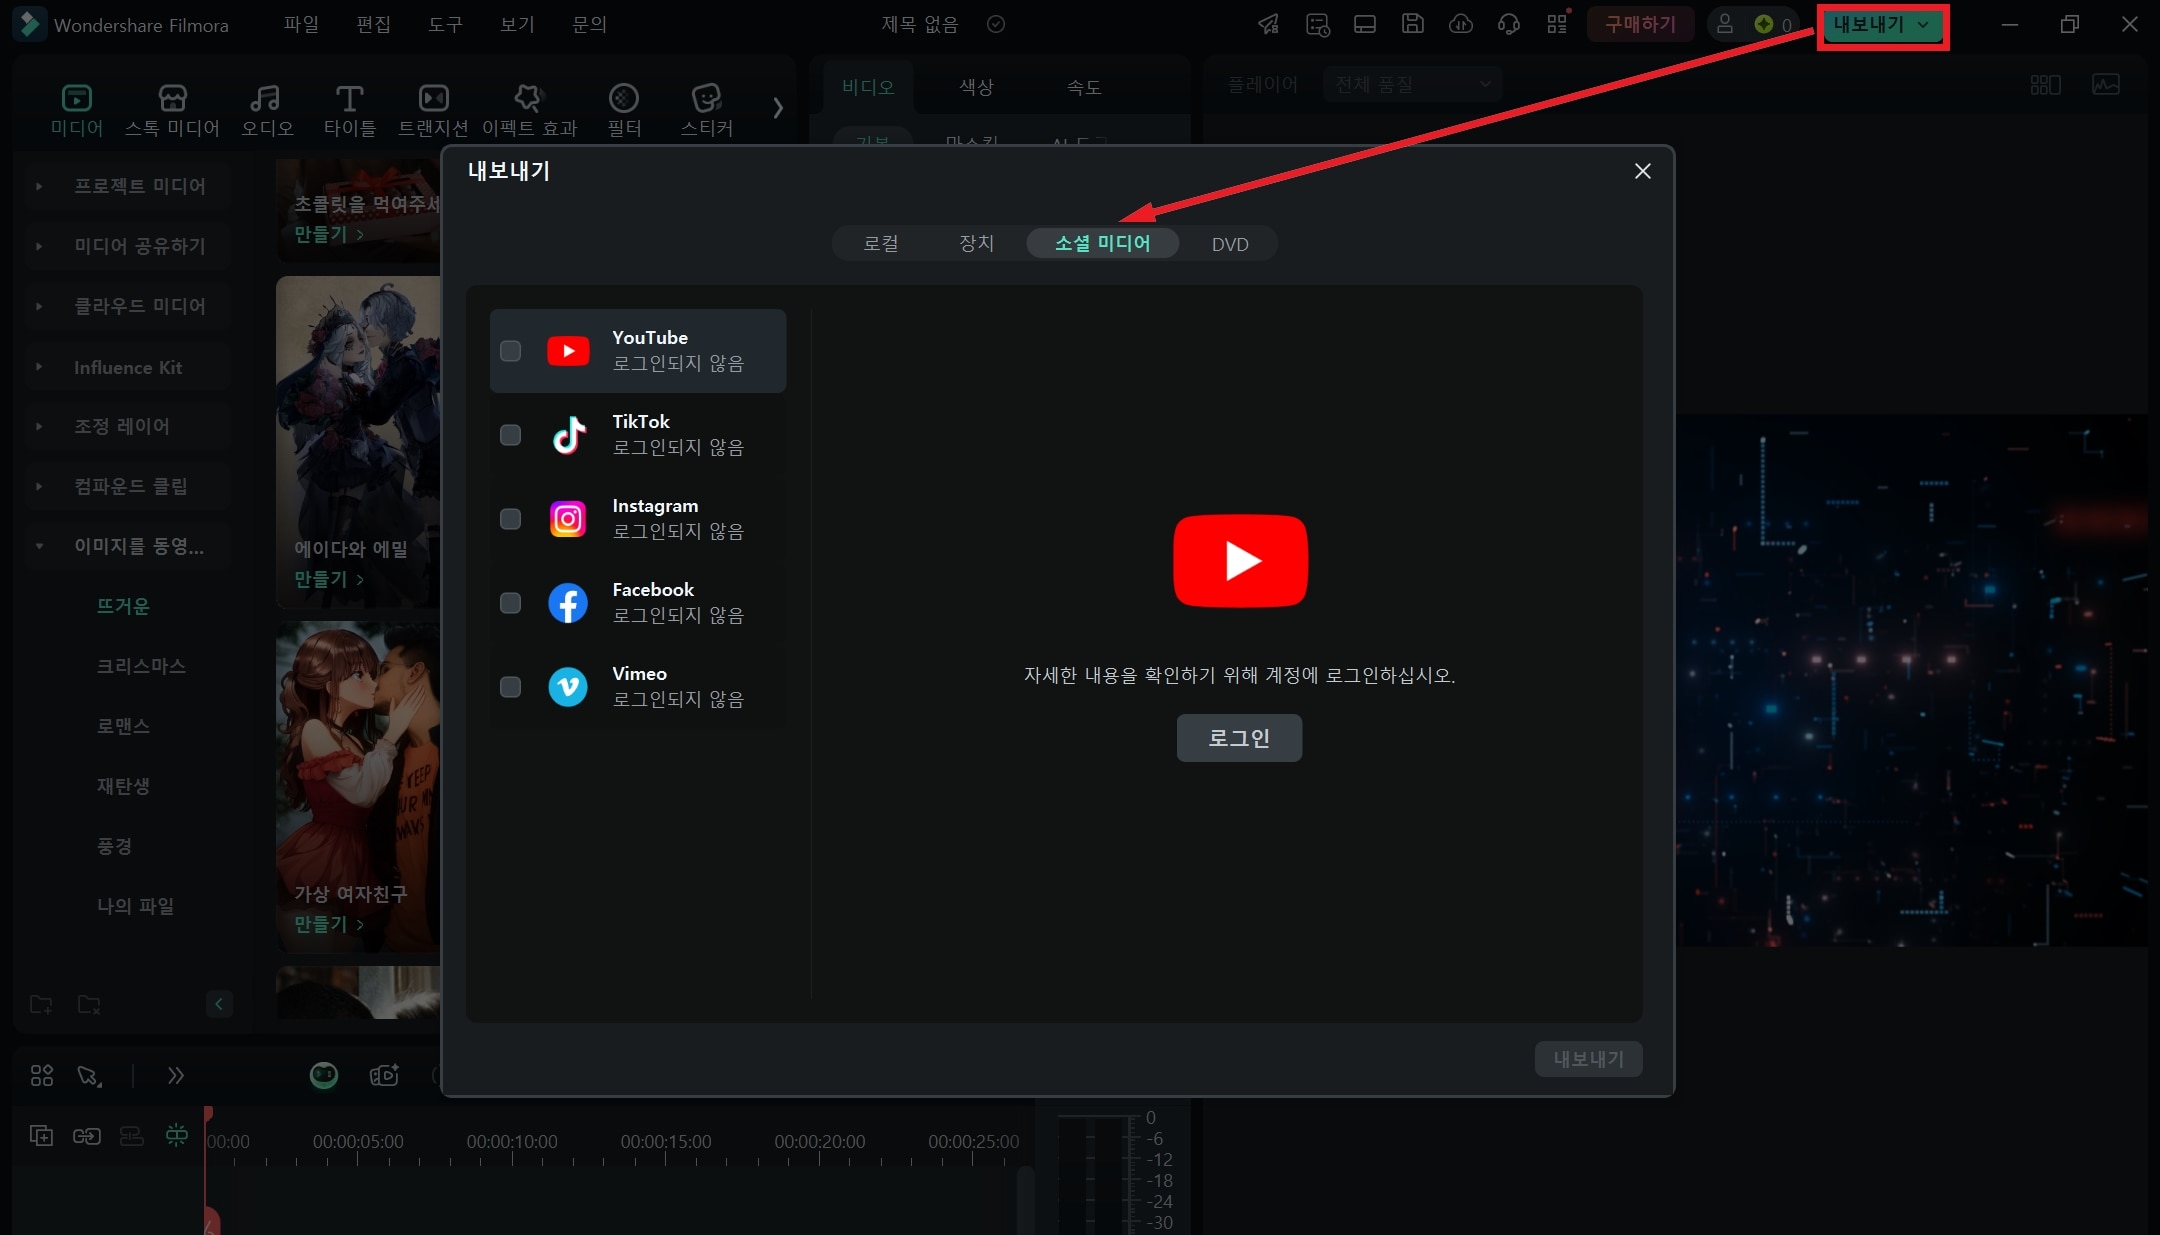
Task: Click the headset support icon
Action: (1509, 24)
